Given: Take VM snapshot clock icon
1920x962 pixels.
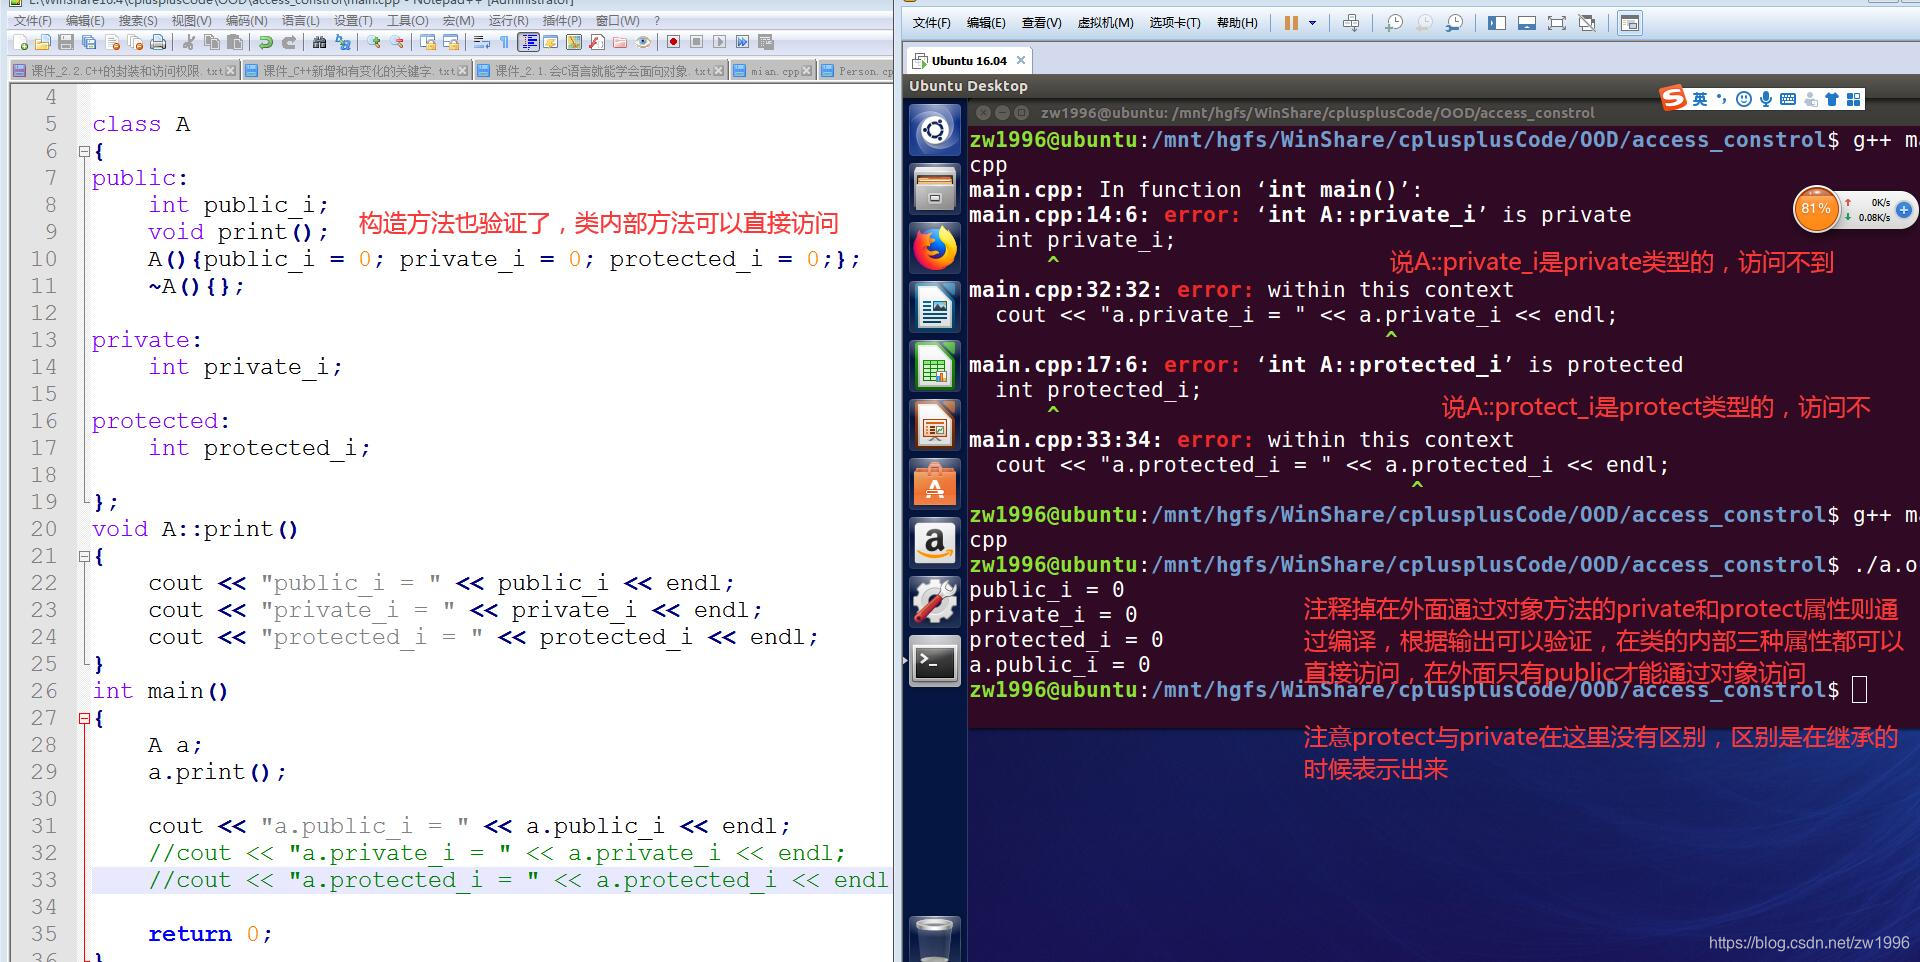Looking at the screenshot, I should point(1394,23).
